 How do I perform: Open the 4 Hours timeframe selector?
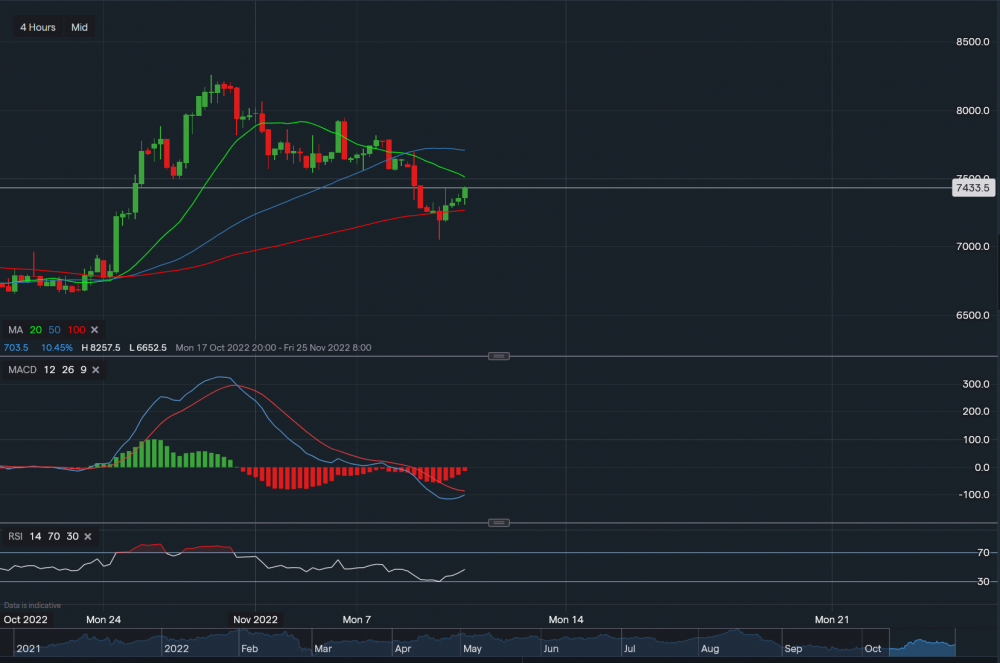tap(38, 27)
